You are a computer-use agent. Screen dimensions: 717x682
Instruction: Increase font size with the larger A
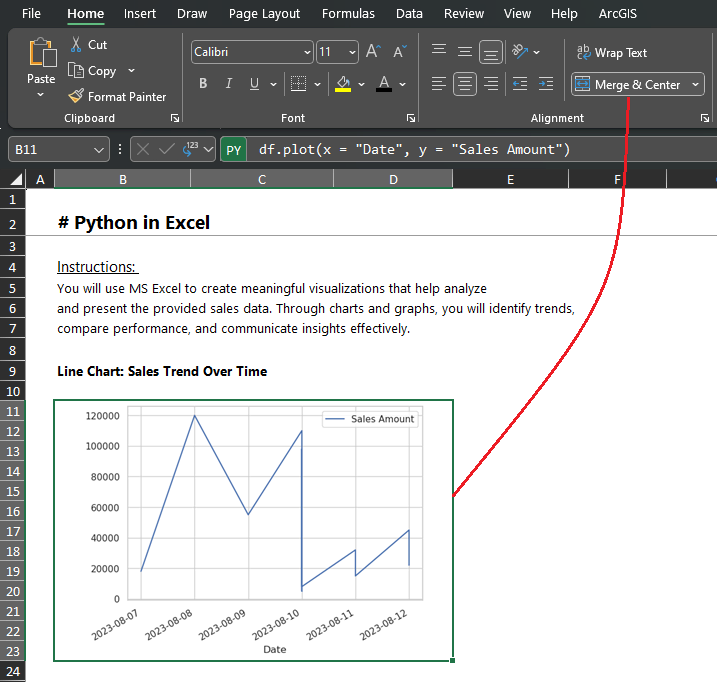(x=372, y=52)
